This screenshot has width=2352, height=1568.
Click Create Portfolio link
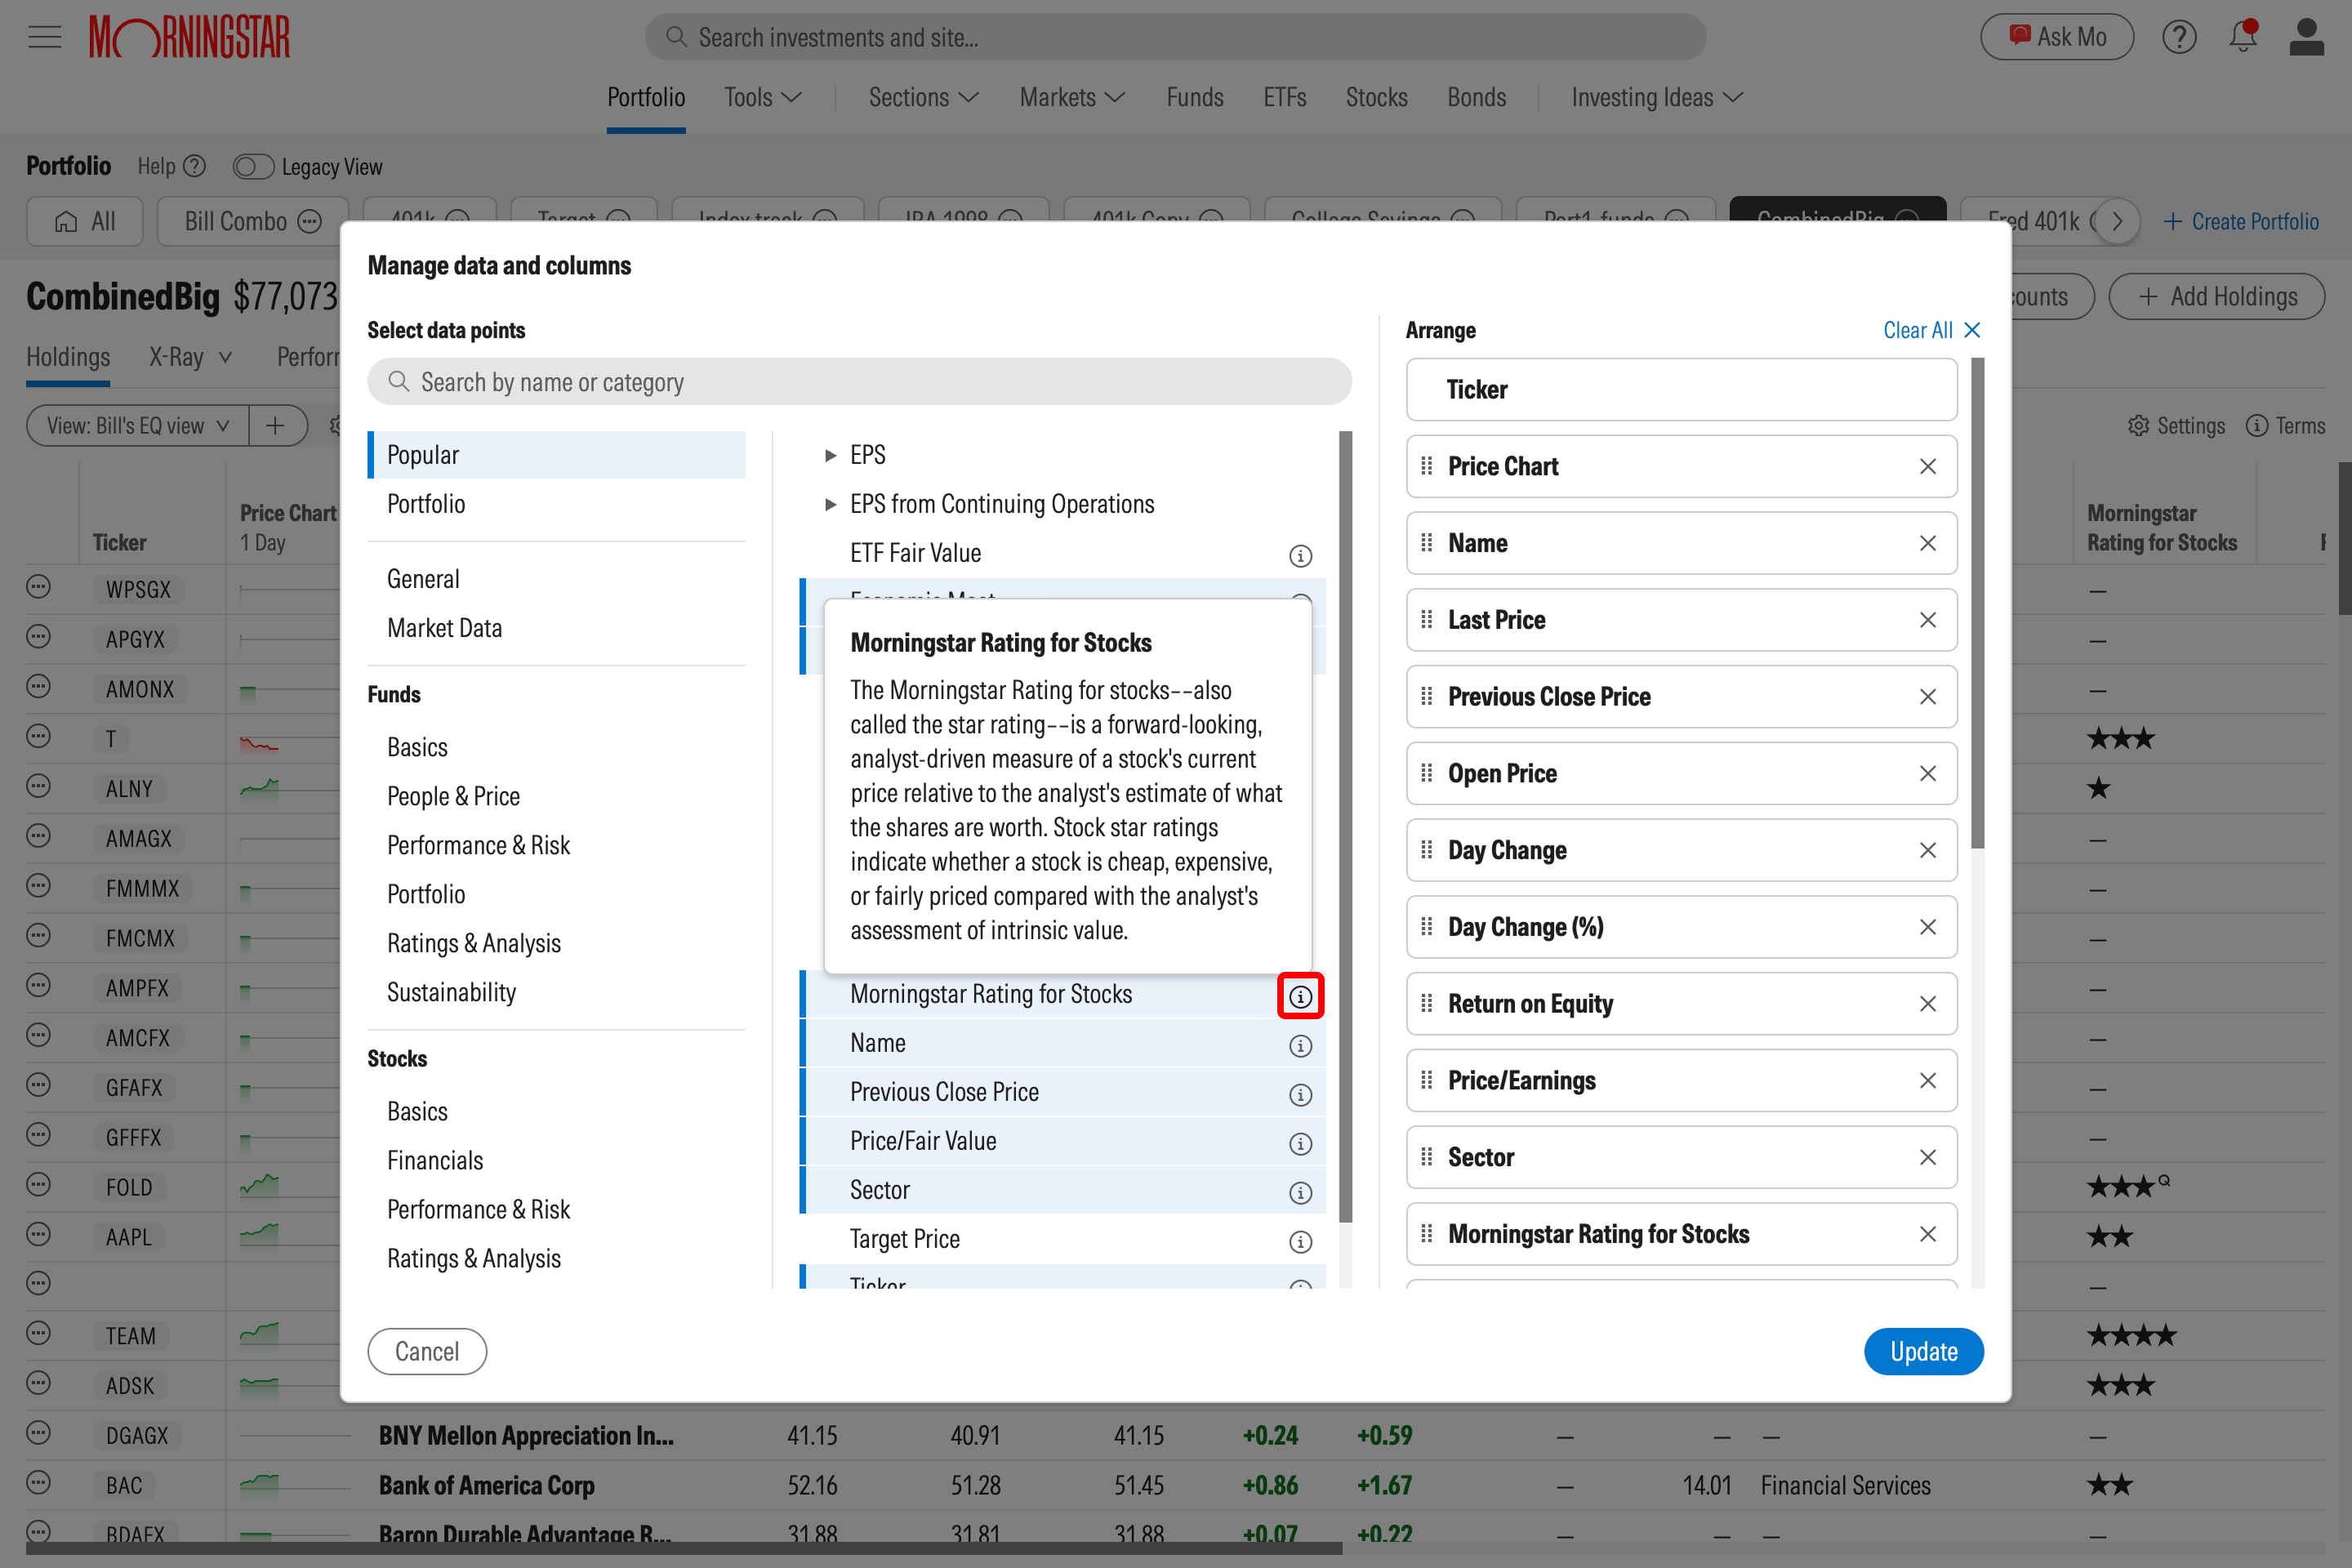pyautogui.click(x=2241, y=221)
